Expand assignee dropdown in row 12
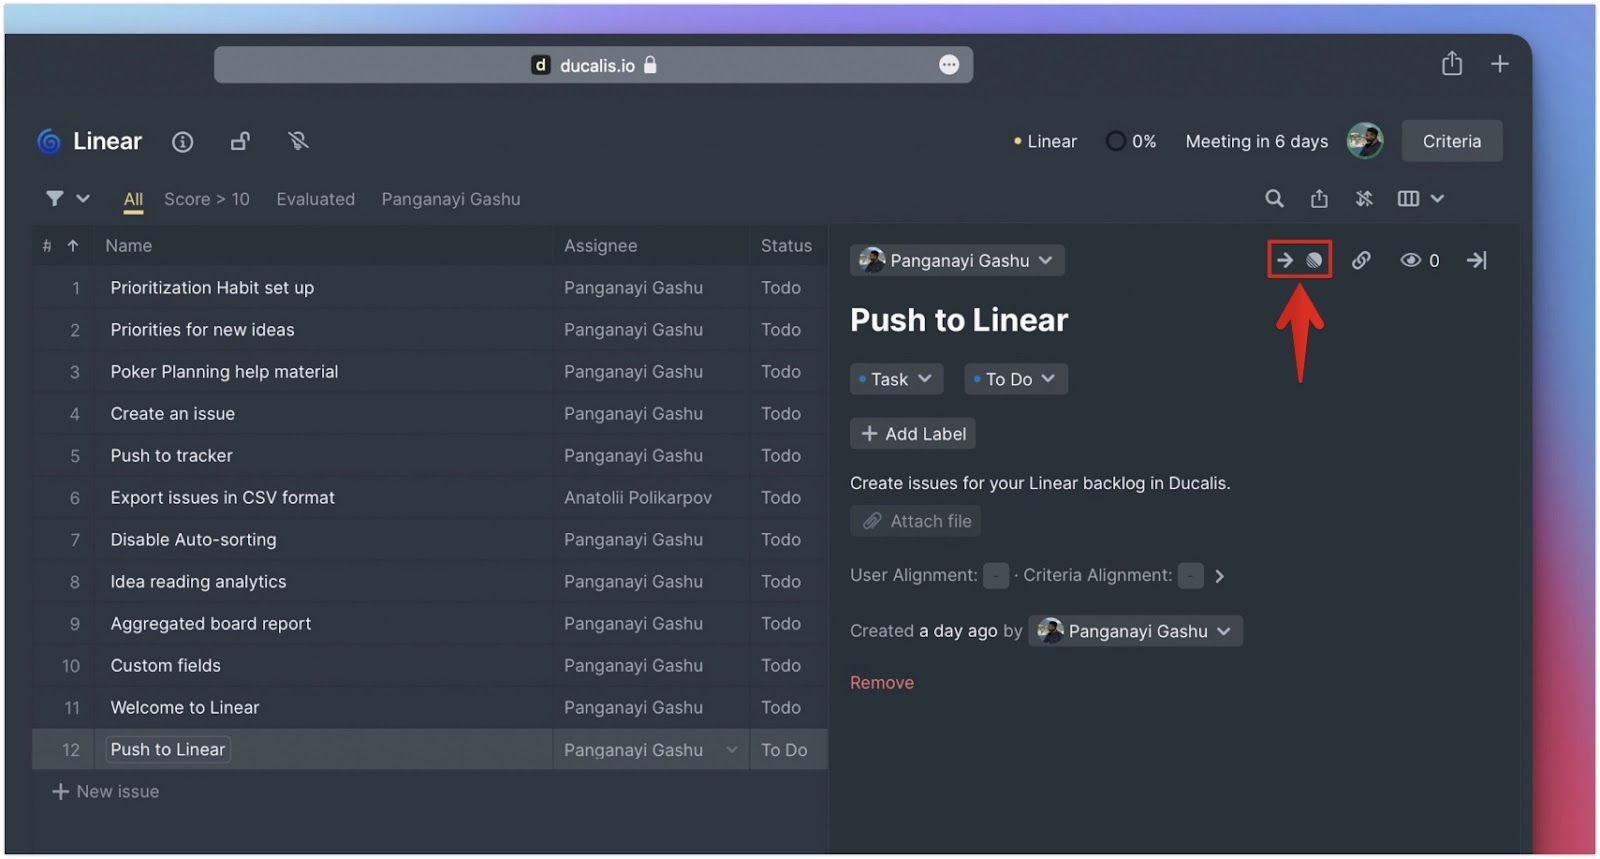Viewport: 1600px width, 859px height. (x=731, y=750)
